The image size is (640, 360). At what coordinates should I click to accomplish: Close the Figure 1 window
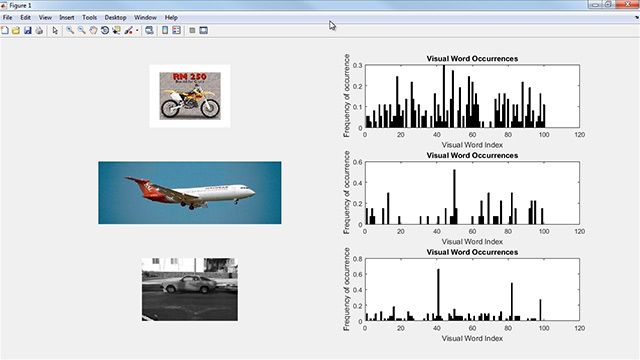[x=627, y=4]
